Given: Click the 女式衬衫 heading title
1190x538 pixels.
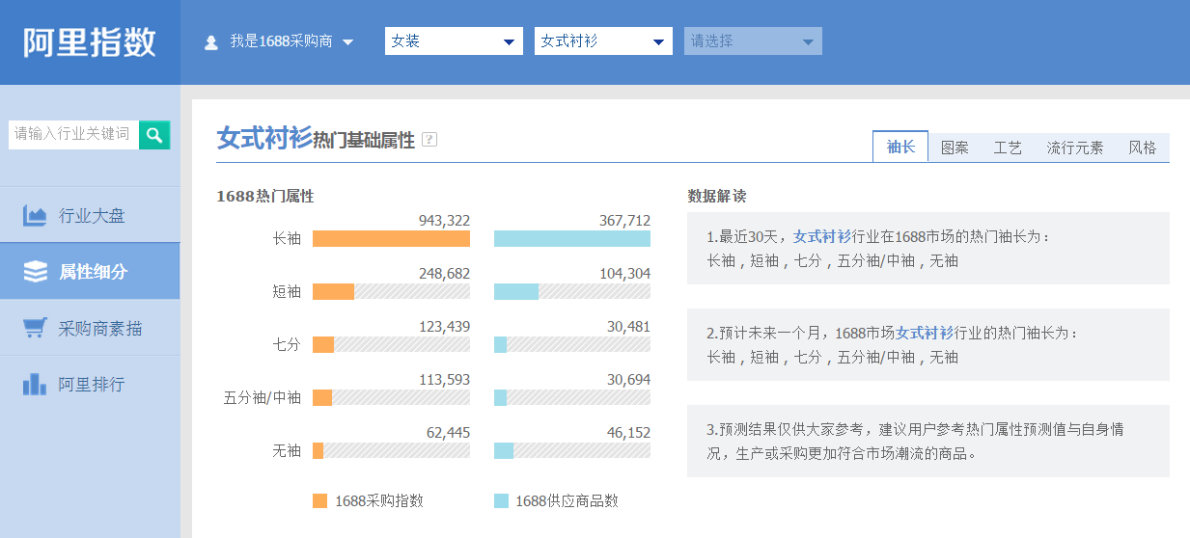Looking at the screenshot, I should click(264, 139).
